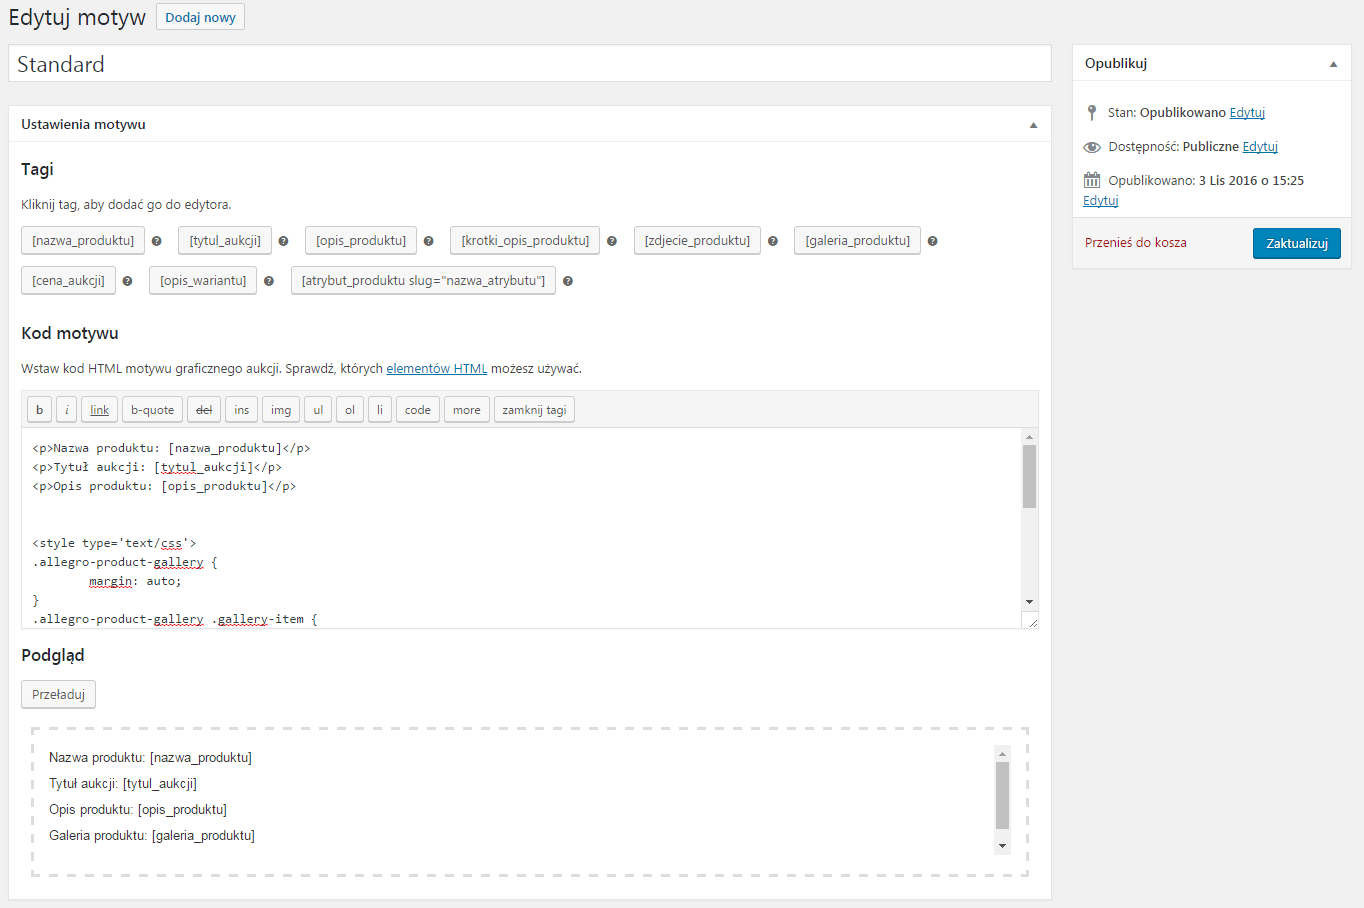Click the del editor button
The image size is (1364, 908).
tap(204, 410)
